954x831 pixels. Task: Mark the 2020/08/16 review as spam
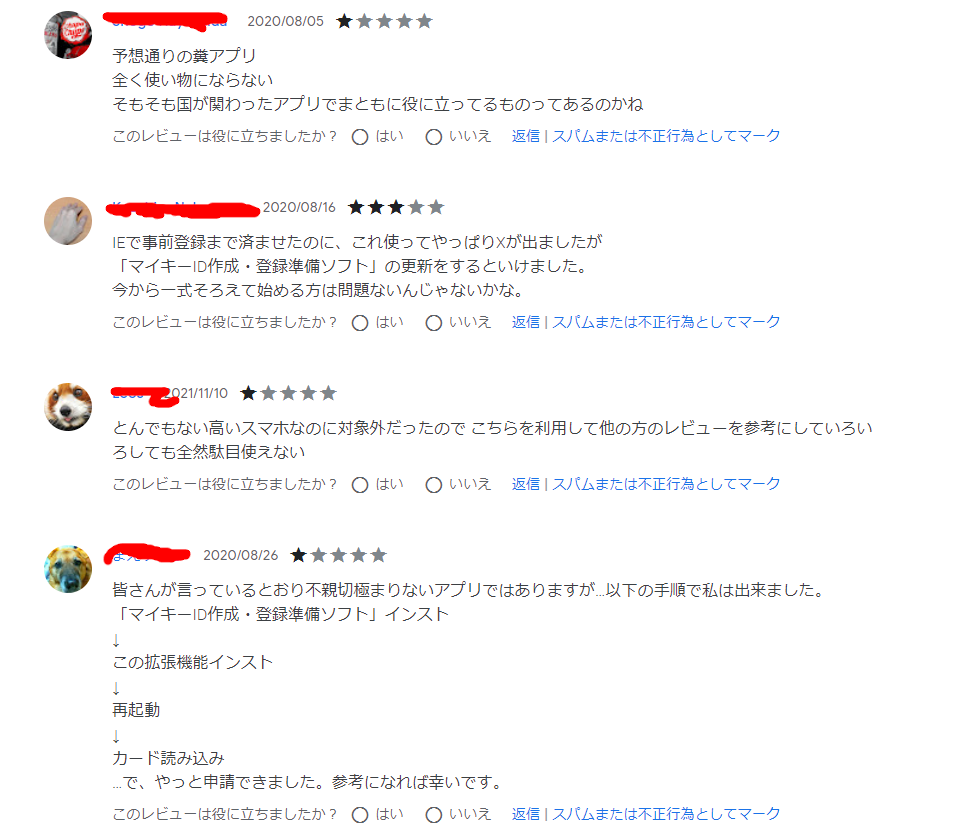666,322
